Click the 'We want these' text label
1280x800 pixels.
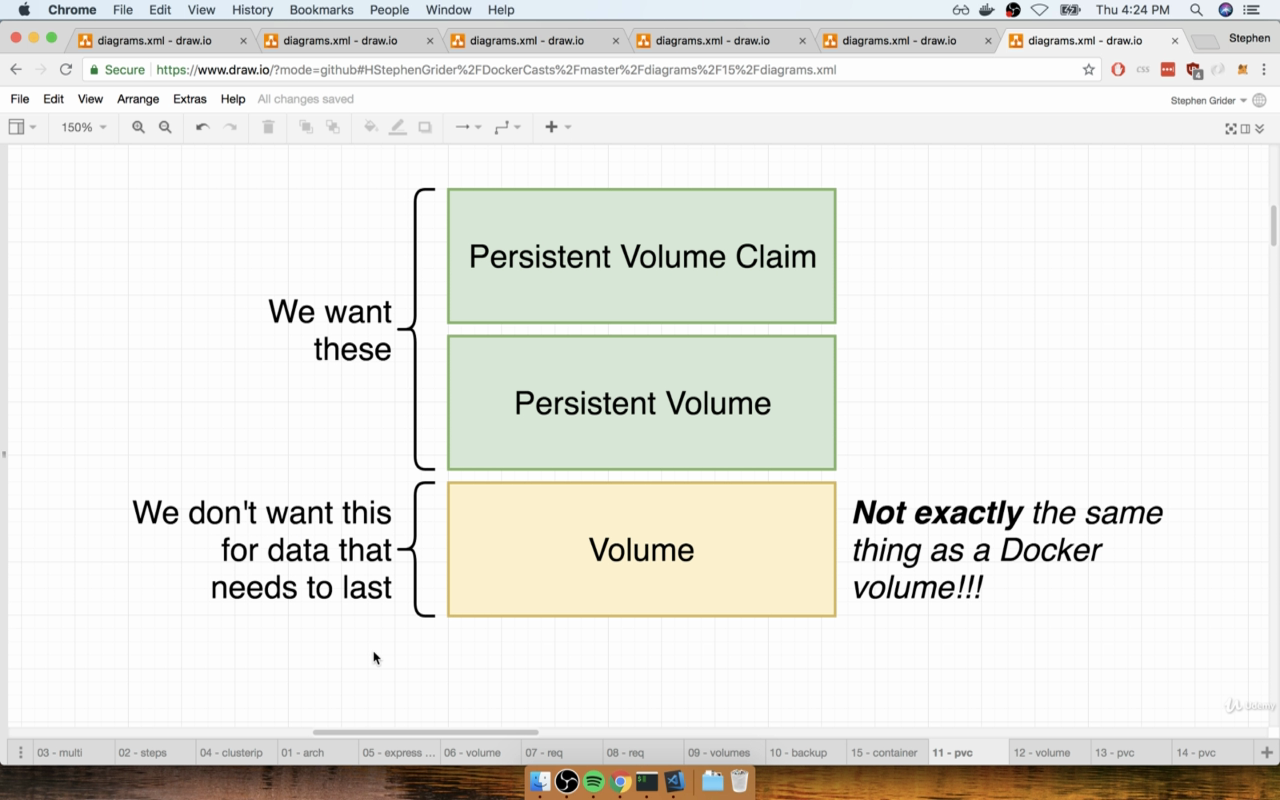pos(330,330)
